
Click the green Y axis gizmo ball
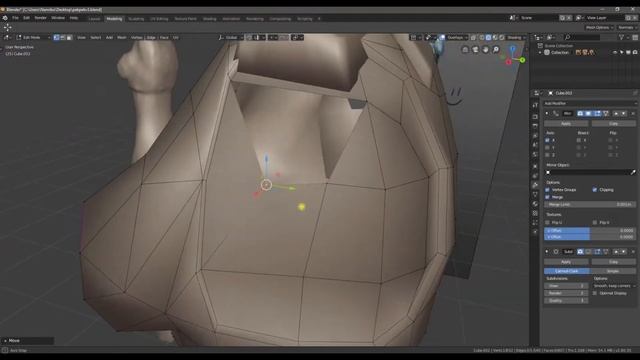tap(522, 60)
